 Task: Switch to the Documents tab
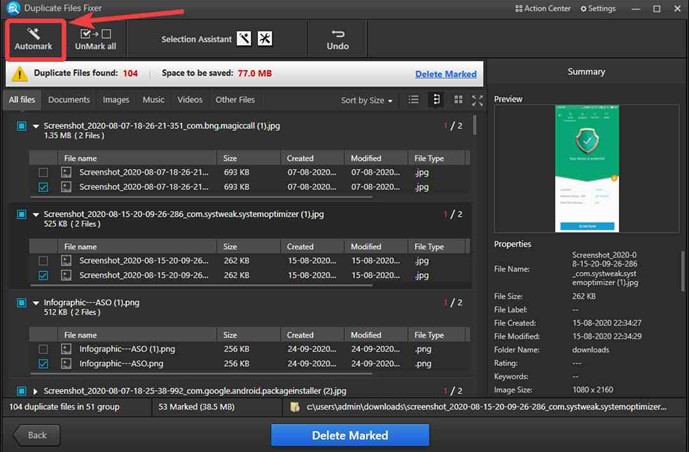(69, 100)
